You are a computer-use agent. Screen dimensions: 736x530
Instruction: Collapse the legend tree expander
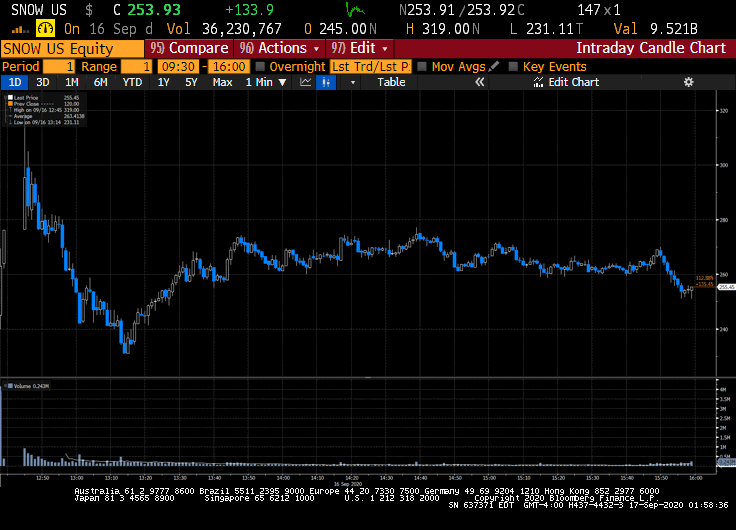(x=5, y=98)
